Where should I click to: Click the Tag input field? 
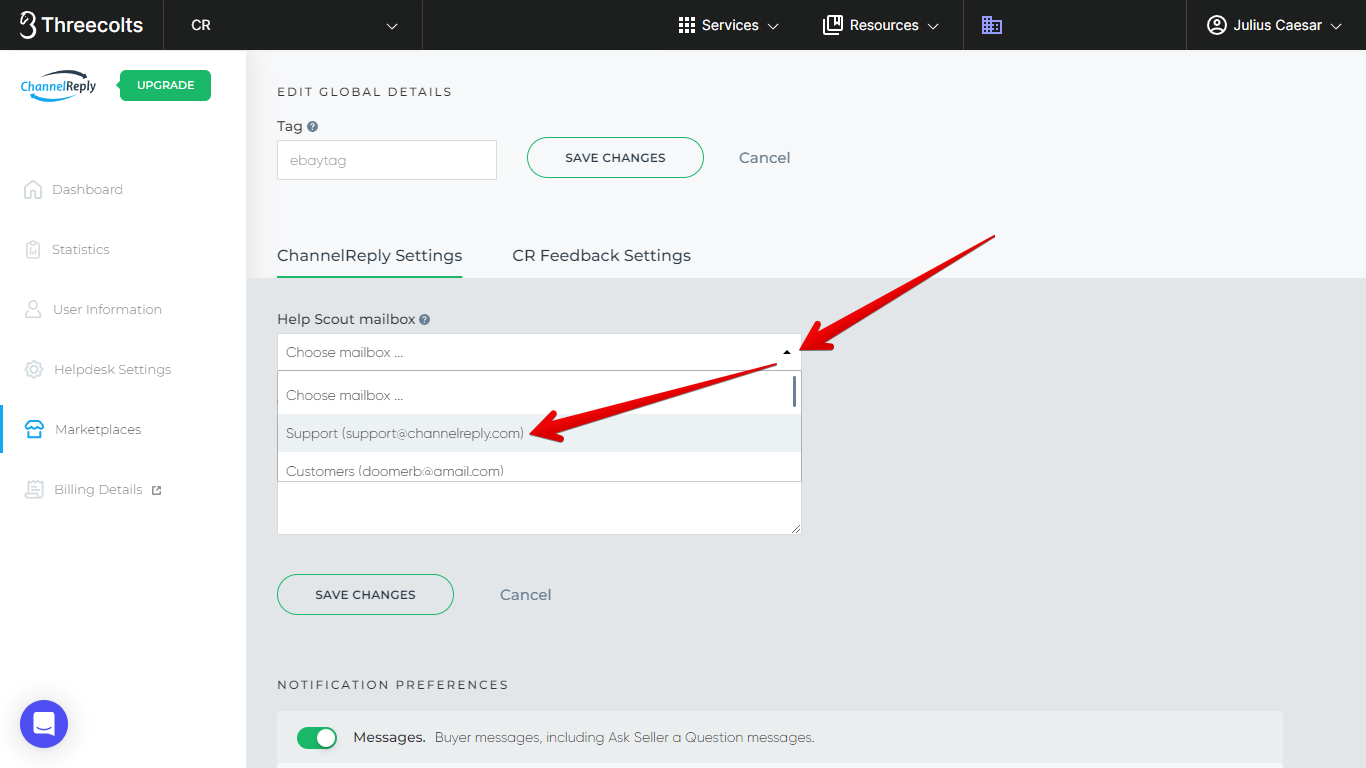click(387, 160)
